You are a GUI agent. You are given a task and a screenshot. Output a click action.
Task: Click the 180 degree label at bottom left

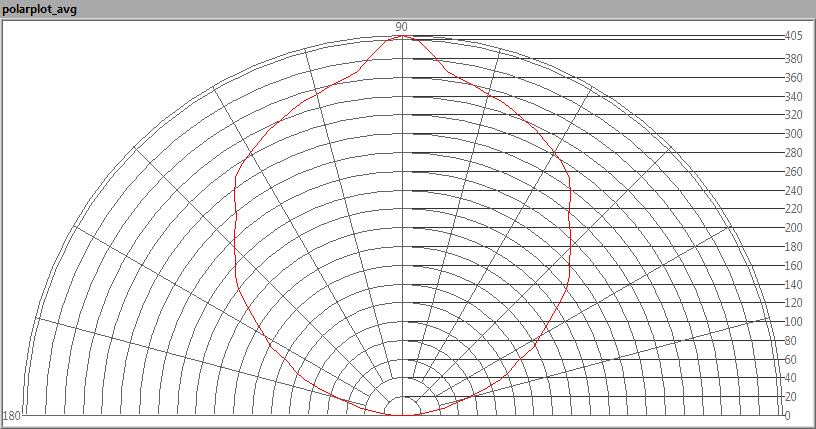click(x=12, y=415)
